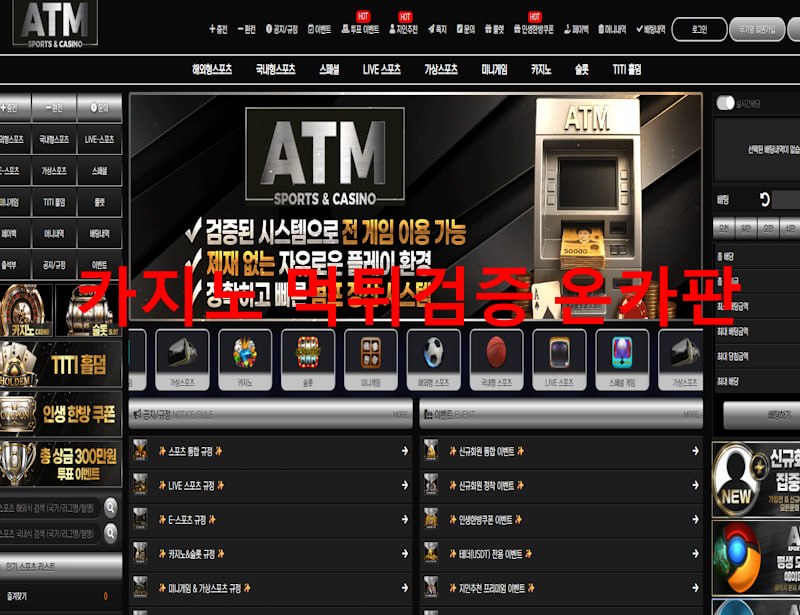Open 배팅내역 in the sidebar grid

[99, 234]
